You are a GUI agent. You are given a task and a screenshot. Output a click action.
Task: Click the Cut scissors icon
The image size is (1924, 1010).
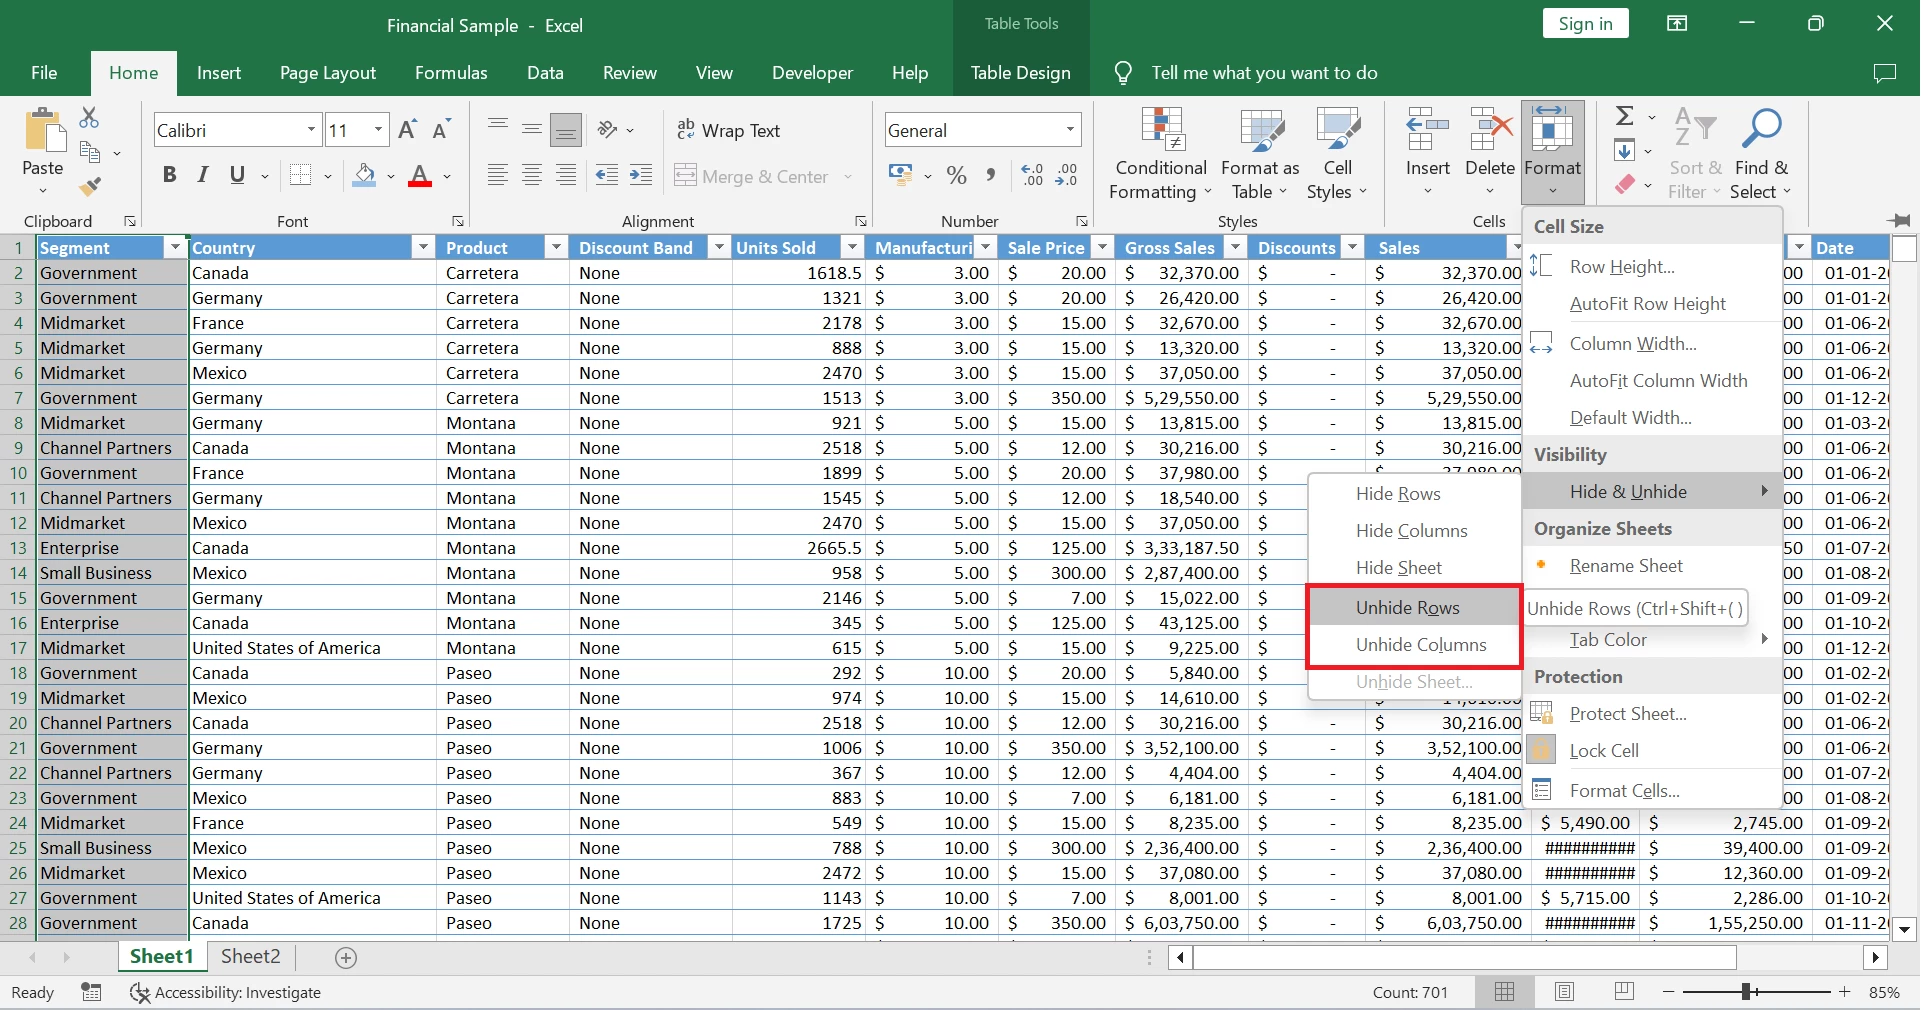coord(89,118)
